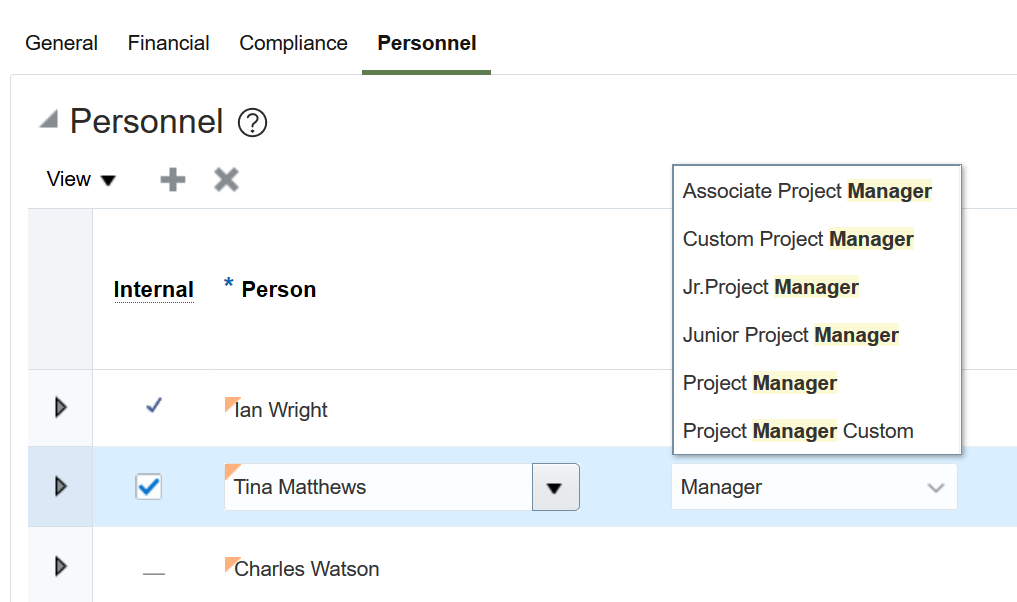
Task: Choose Custom Project Manager option
Action: click(798, 239)
